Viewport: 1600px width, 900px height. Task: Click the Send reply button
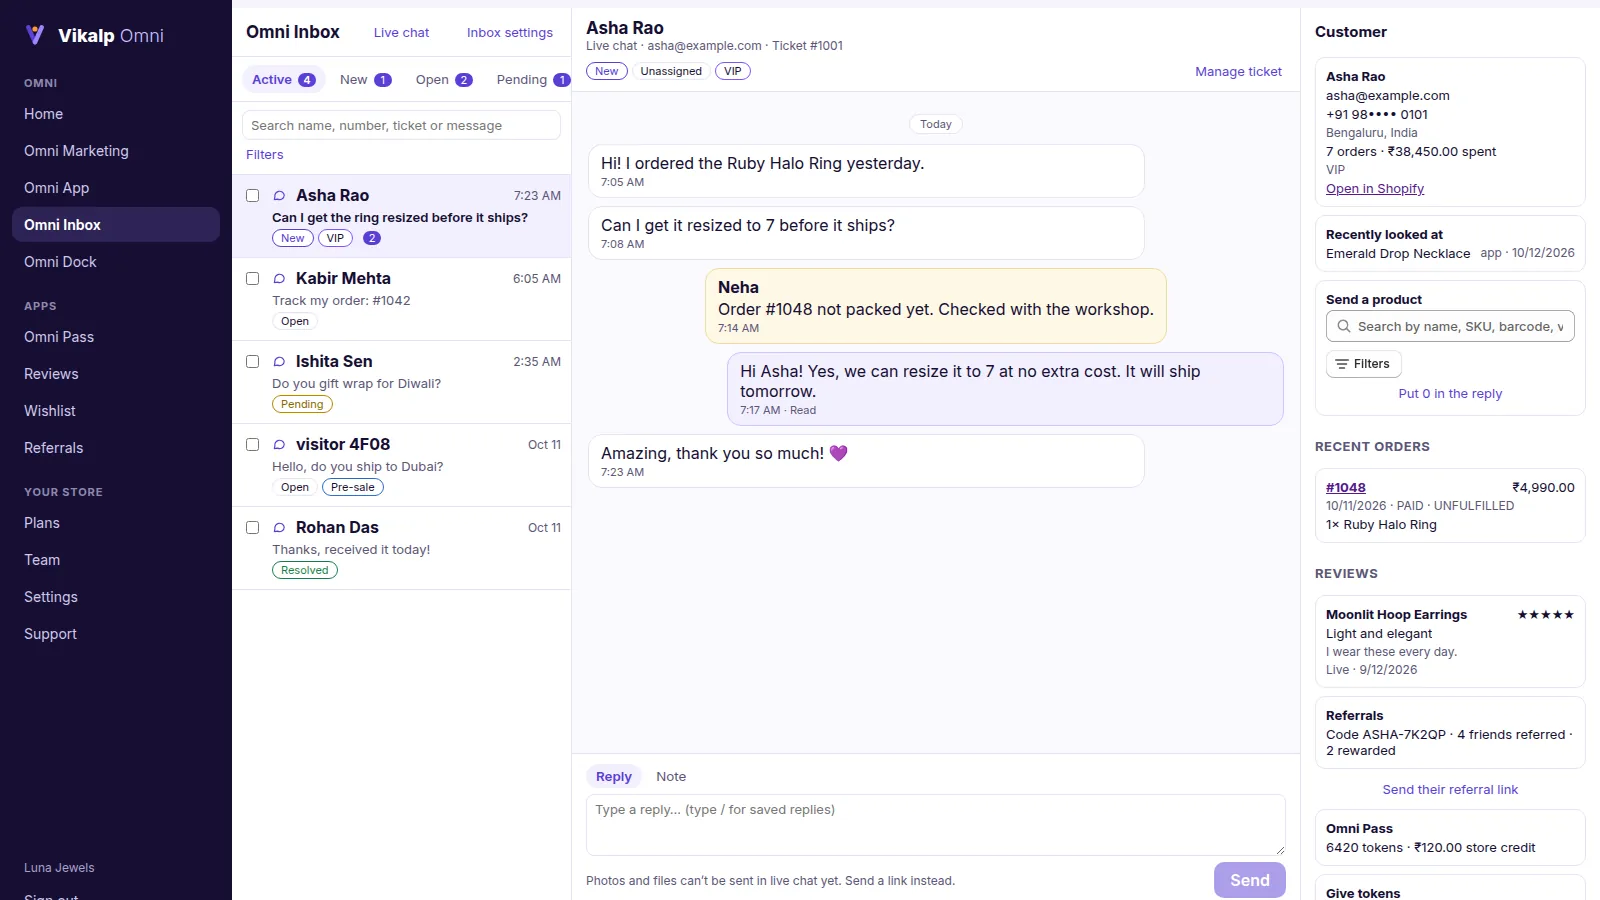[x=1250, y=880]
